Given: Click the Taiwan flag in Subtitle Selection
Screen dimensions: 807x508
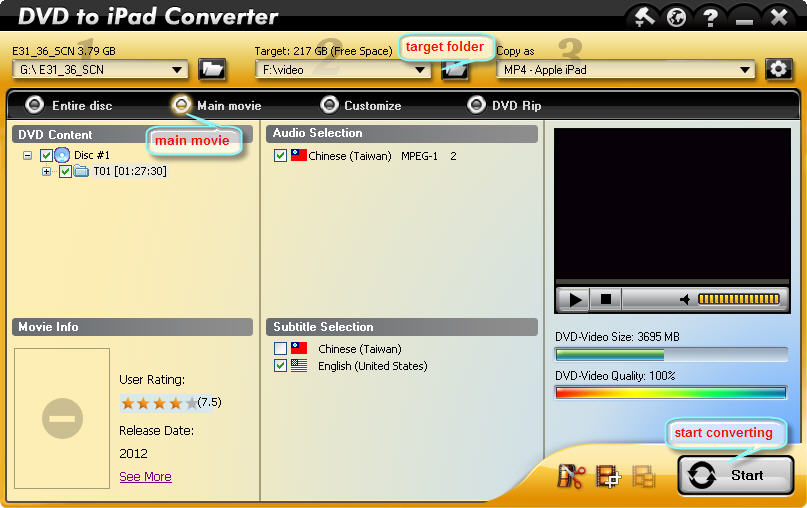Looking at the screenshot, I should pos(299,348).
